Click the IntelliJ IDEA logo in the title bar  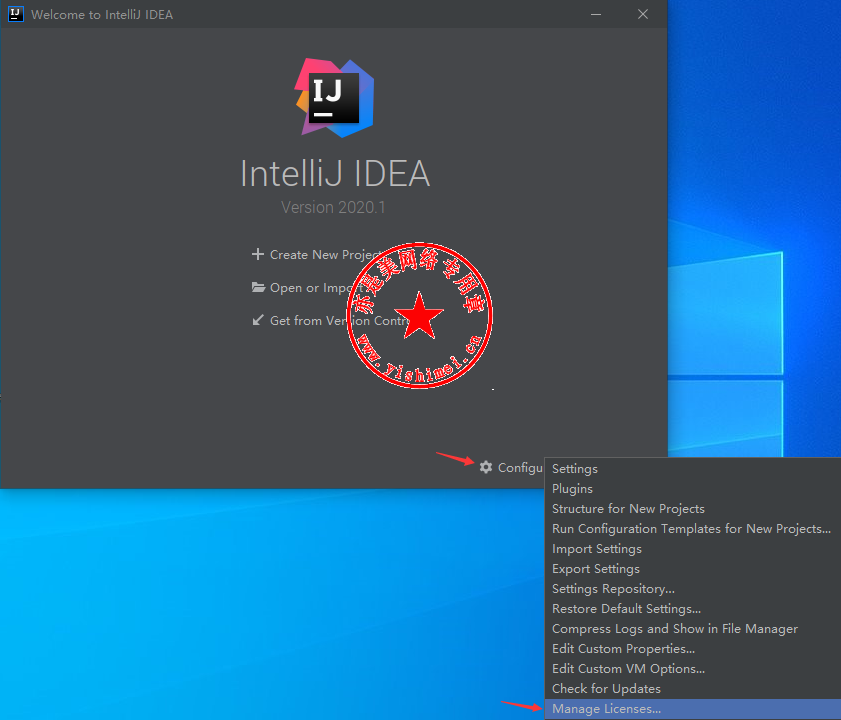[16, 14]
